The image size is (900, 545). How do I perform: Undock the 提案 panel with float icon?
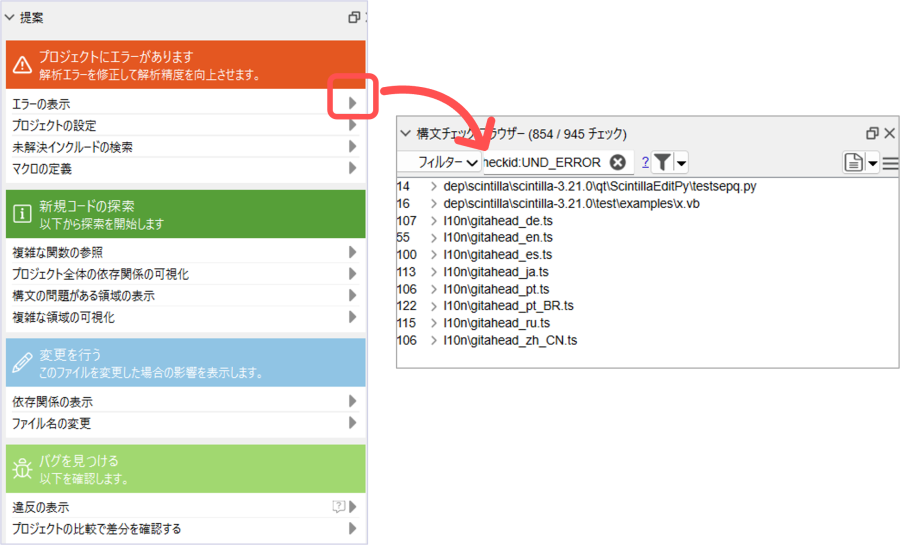click(354, 18)
